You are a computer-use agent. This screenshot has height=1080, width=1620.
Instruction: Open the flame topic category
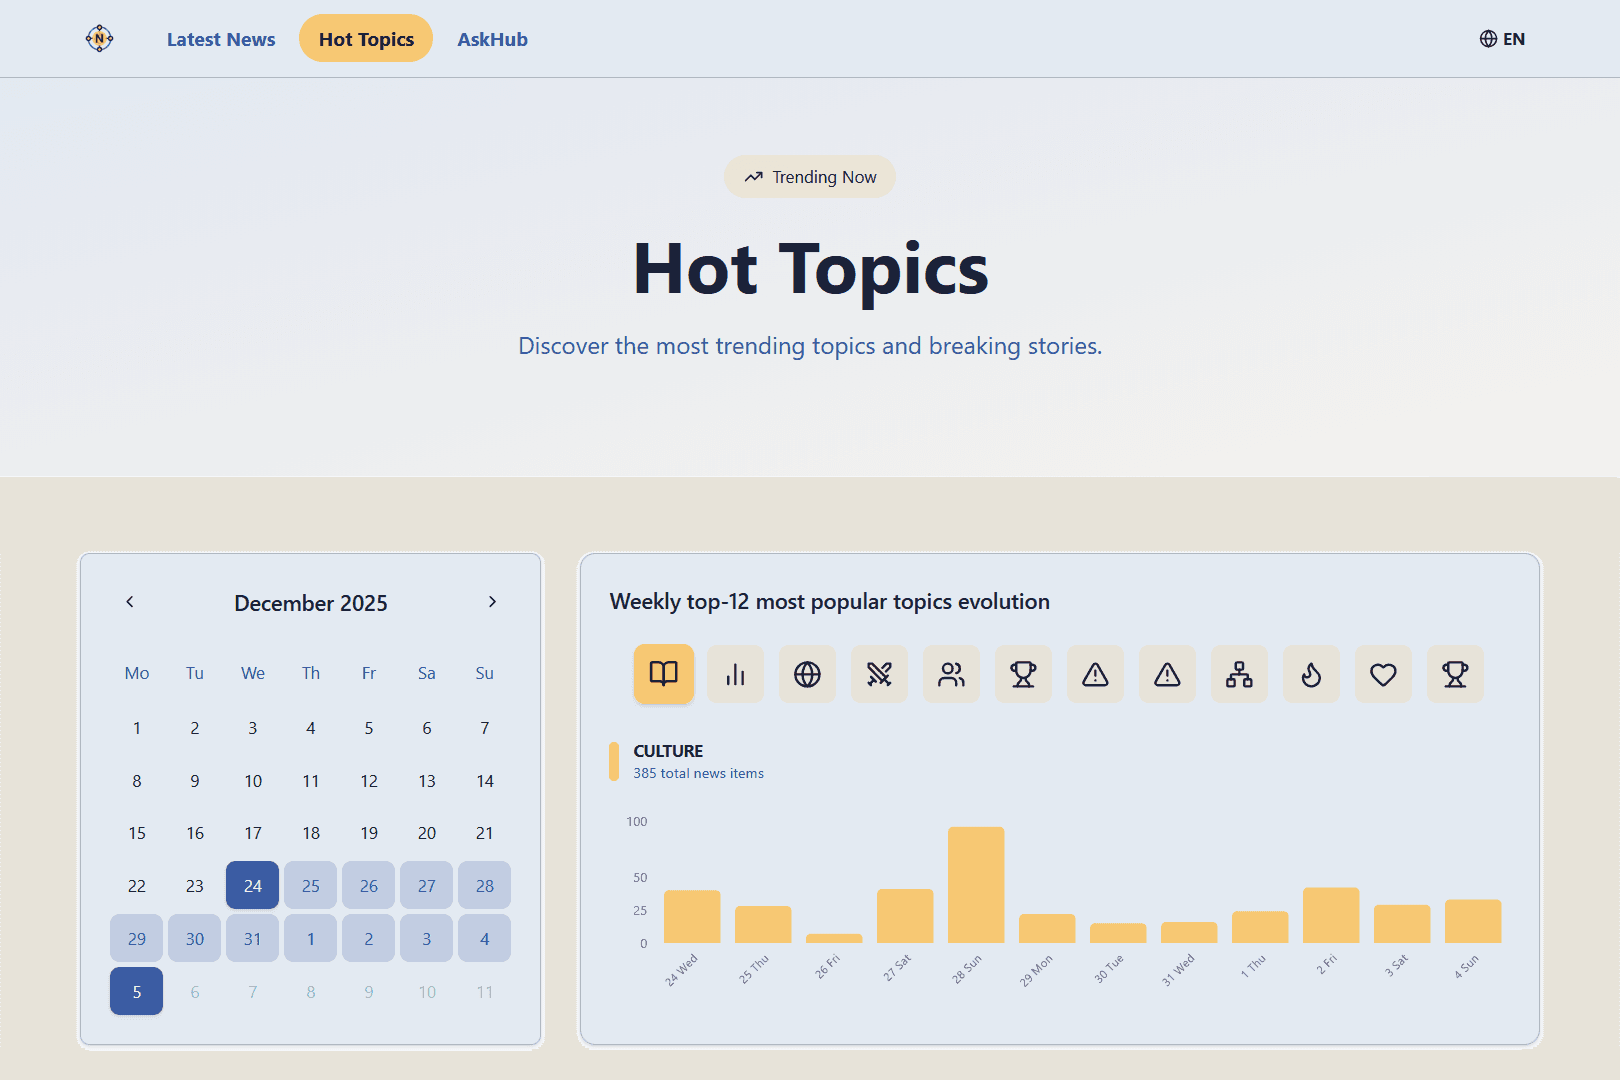1311,674
